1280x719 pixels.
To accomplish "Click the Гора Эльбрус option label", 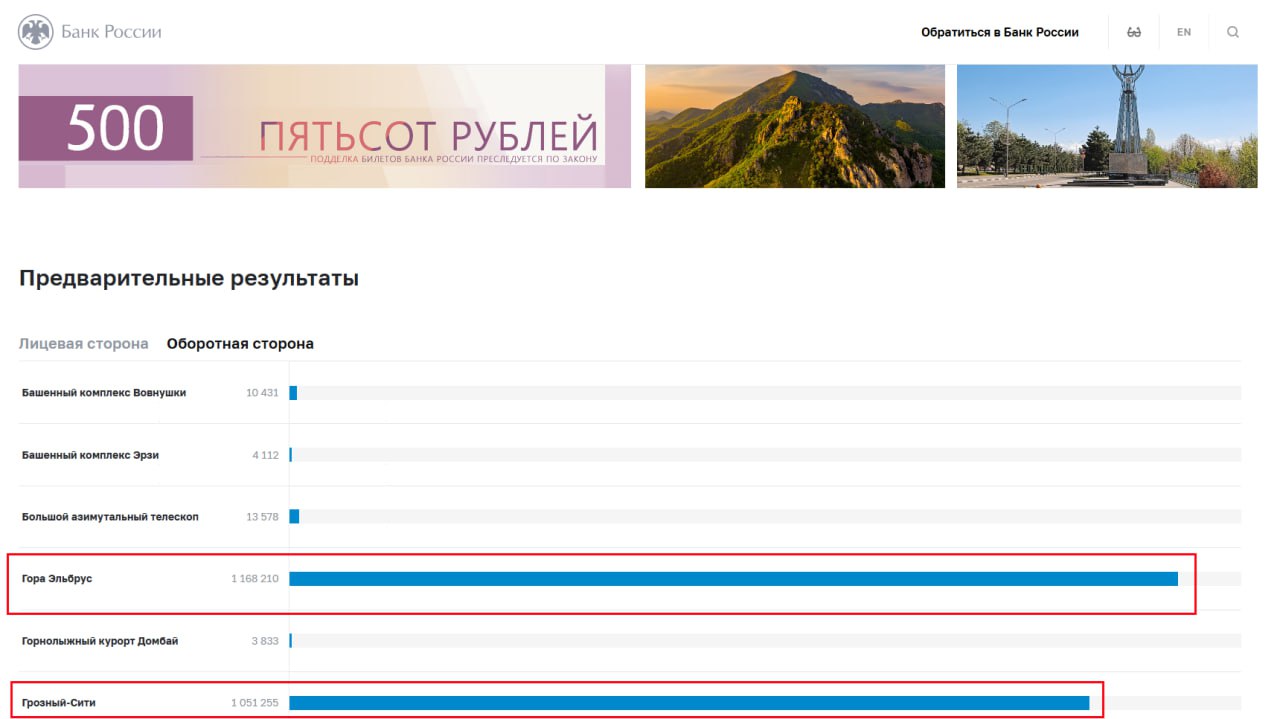I will pyautogui.click(x=57, y=579).
